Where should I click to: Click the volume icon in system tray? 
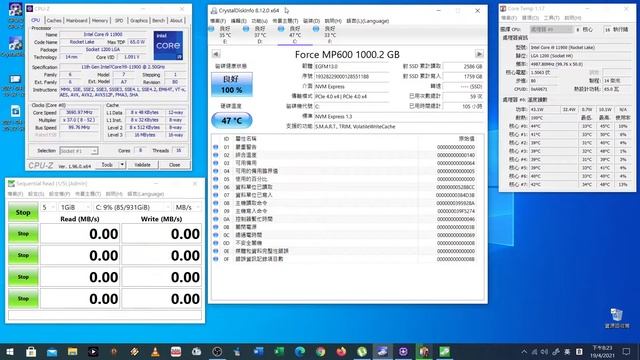click(x=544, y=351)
